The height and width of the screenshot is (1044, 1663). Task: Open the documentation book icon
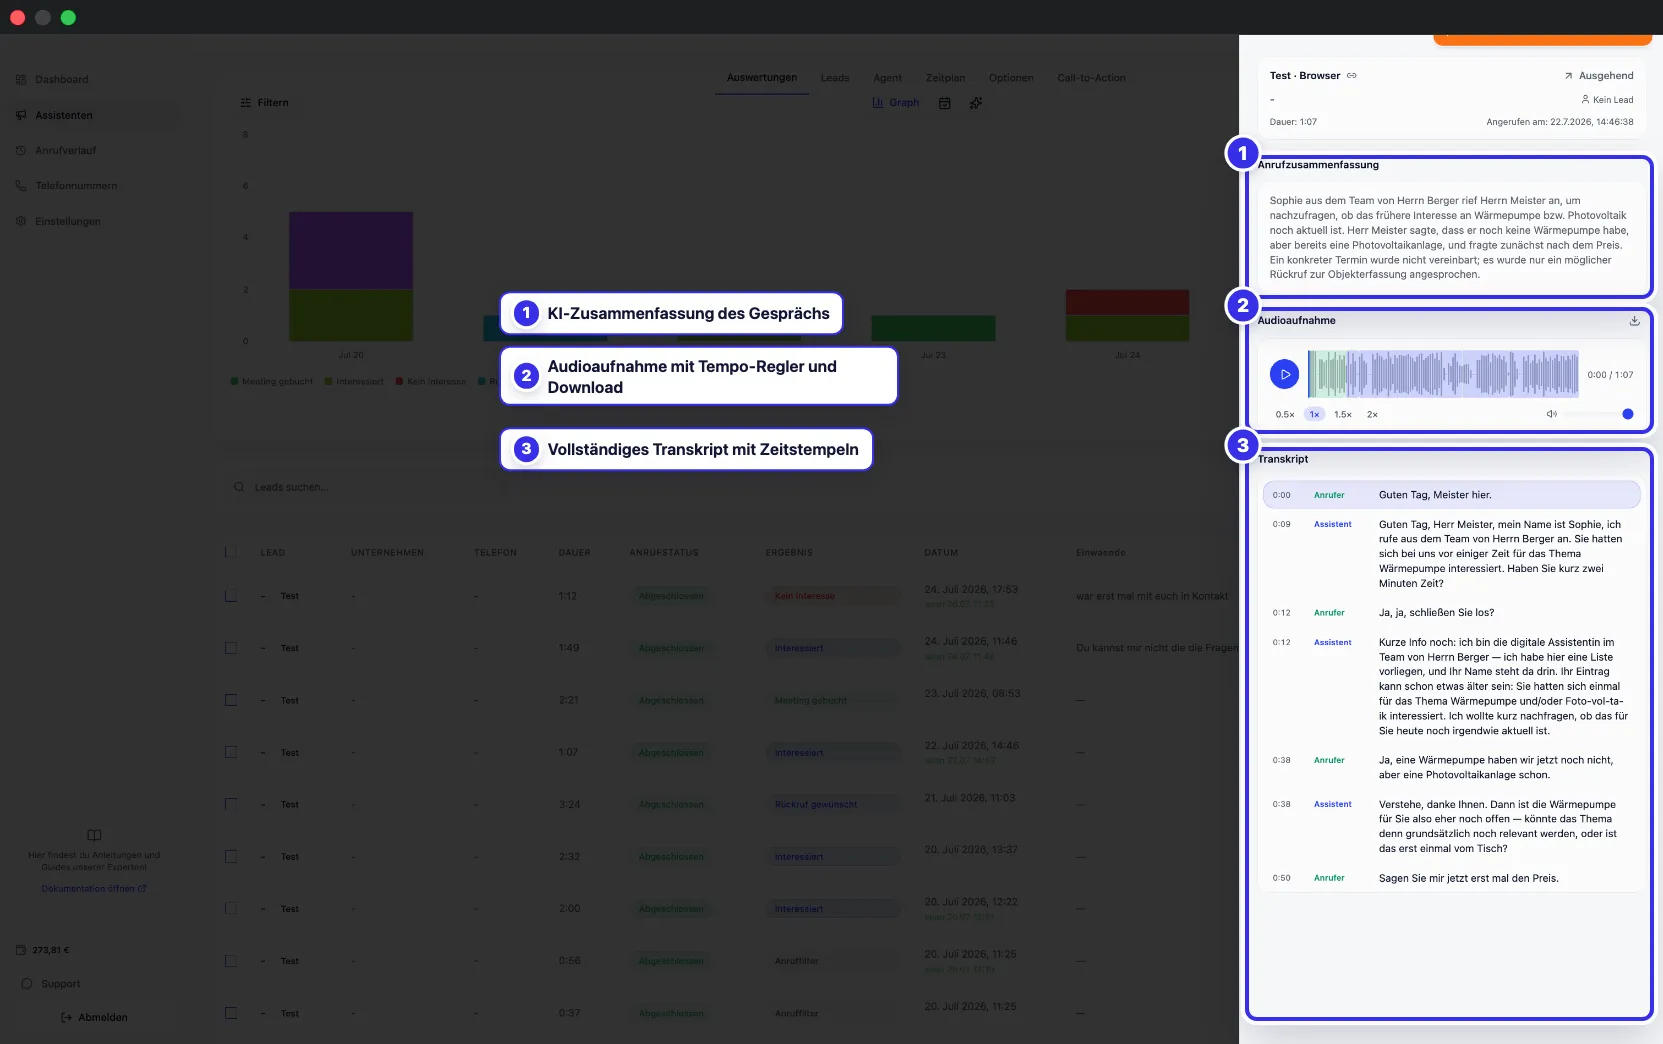94,835
